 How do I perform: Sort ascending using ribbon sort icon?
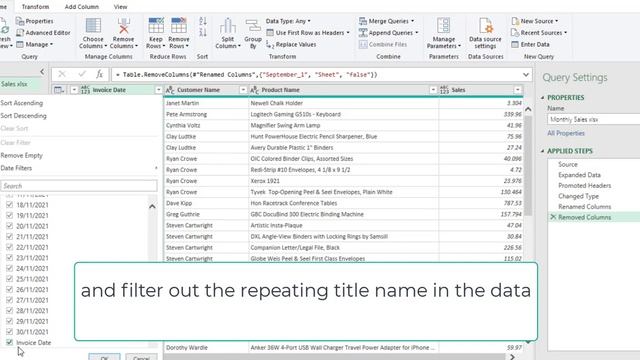coord(203,21)
